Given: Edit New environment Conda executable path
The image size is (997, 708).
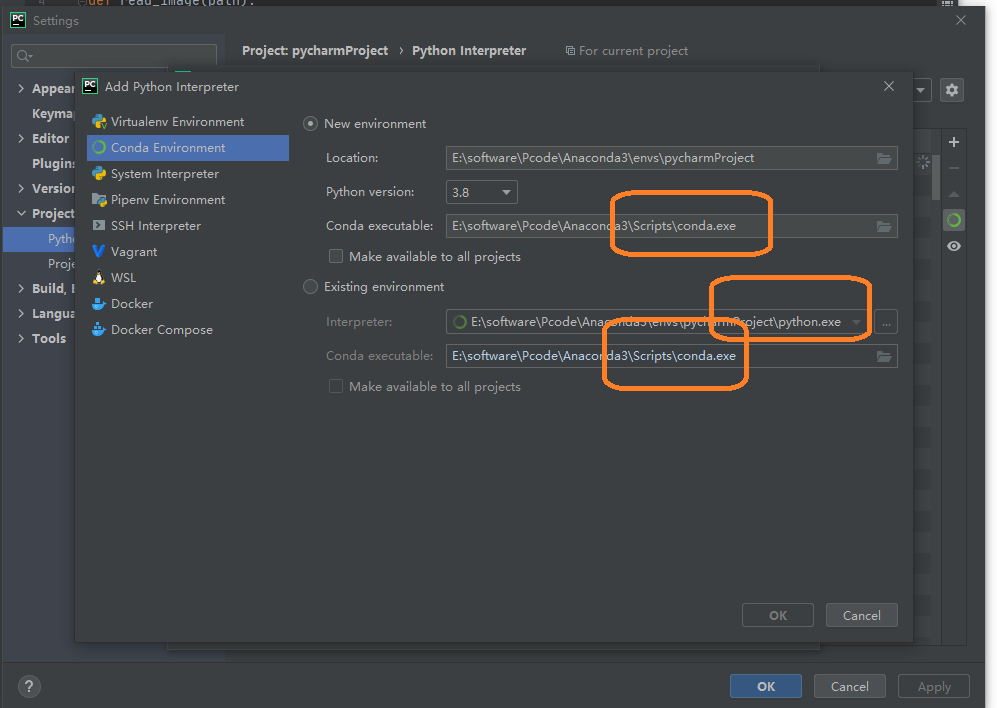Looking at the screenshot, I should point(671,226).
